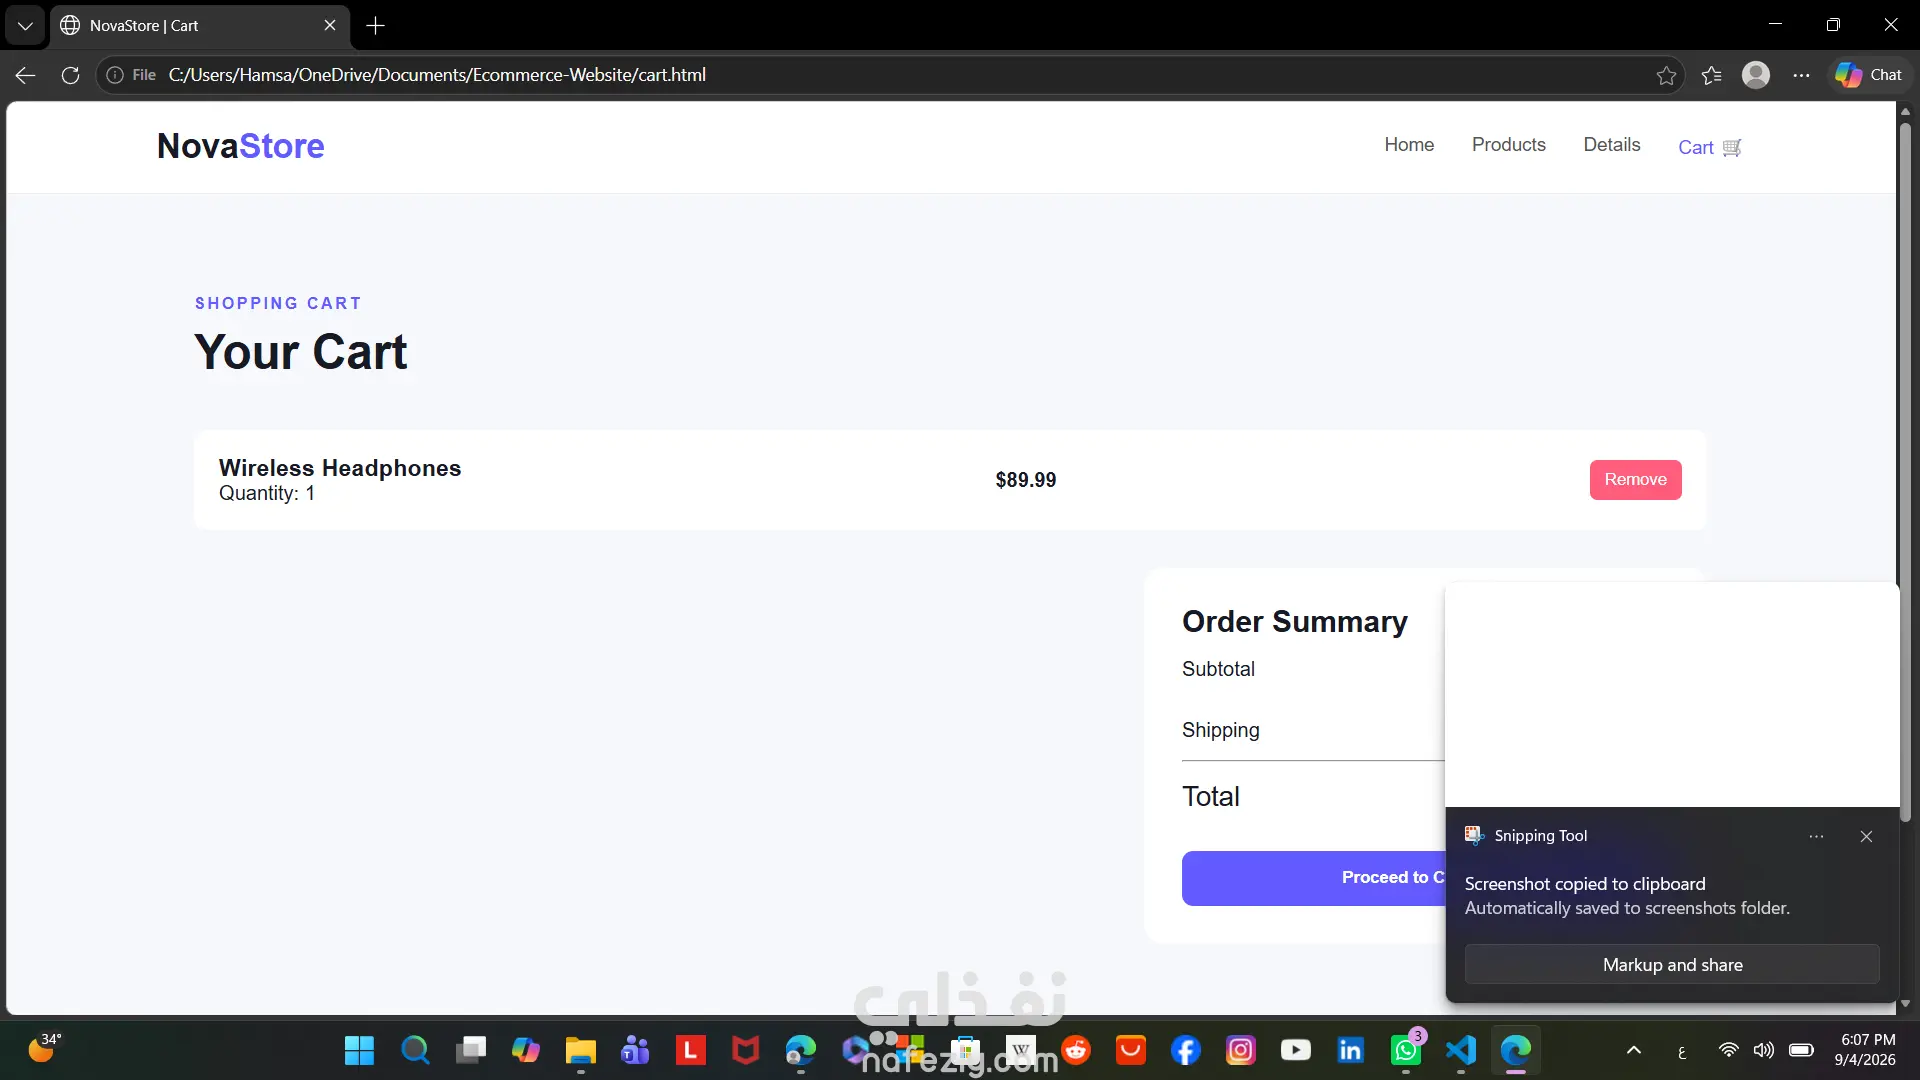Go to the Products nav link
Image resolution: width=1920 pixels, height=1080 pixels.
(1508, 145)
